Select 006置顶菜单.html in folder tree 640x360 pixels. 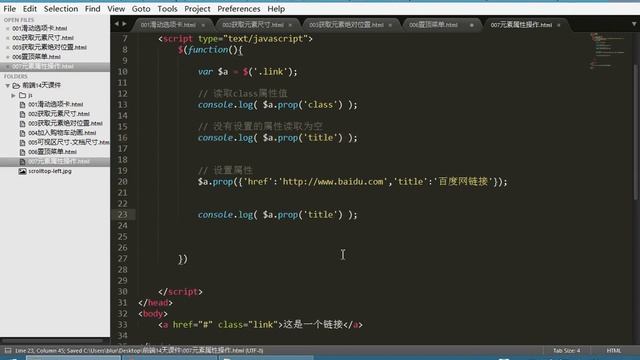click(x=52, y=152)
